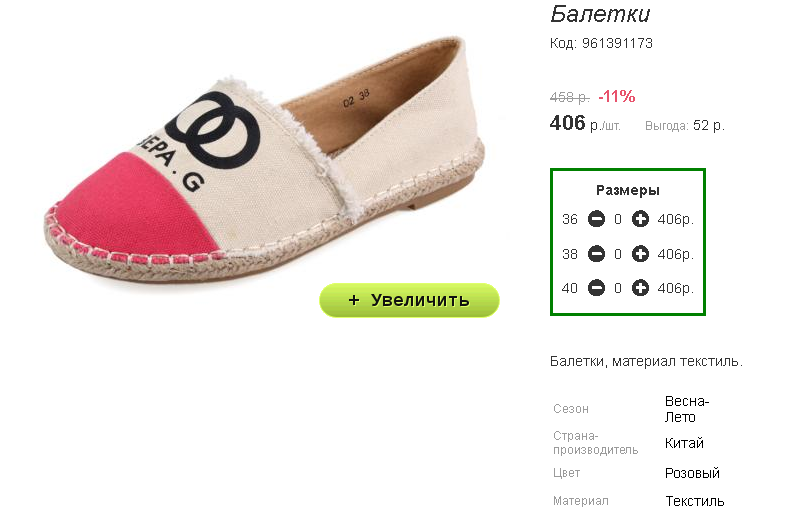Click the size 38 quantity value

(x=618, y=254)
